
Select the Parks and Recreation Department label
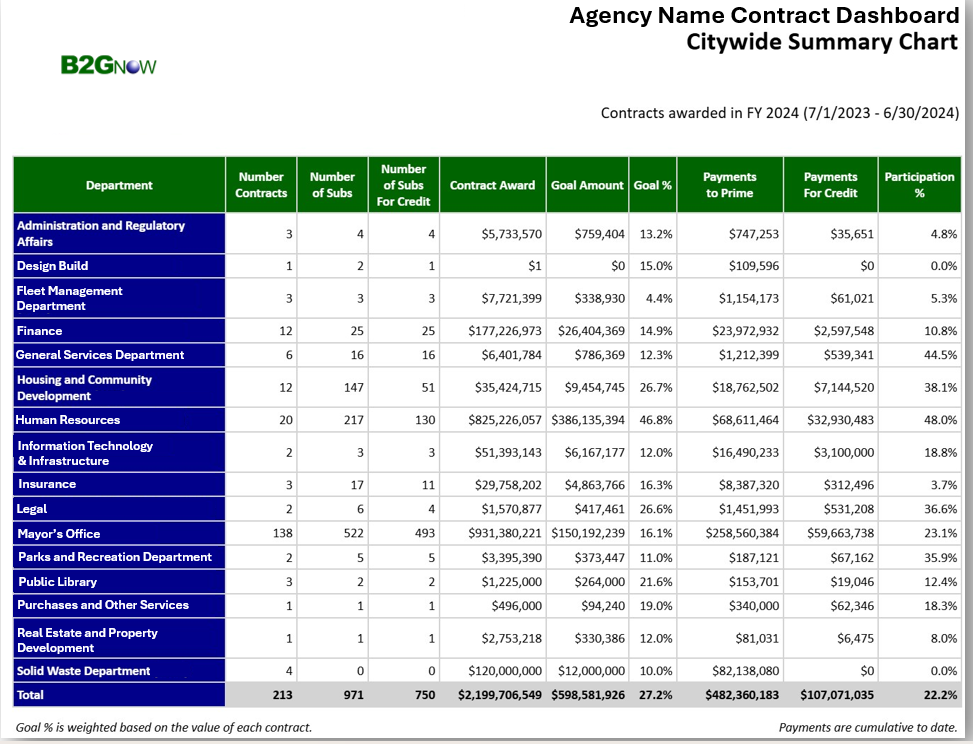pyautogui.click(x=114, y=557)
